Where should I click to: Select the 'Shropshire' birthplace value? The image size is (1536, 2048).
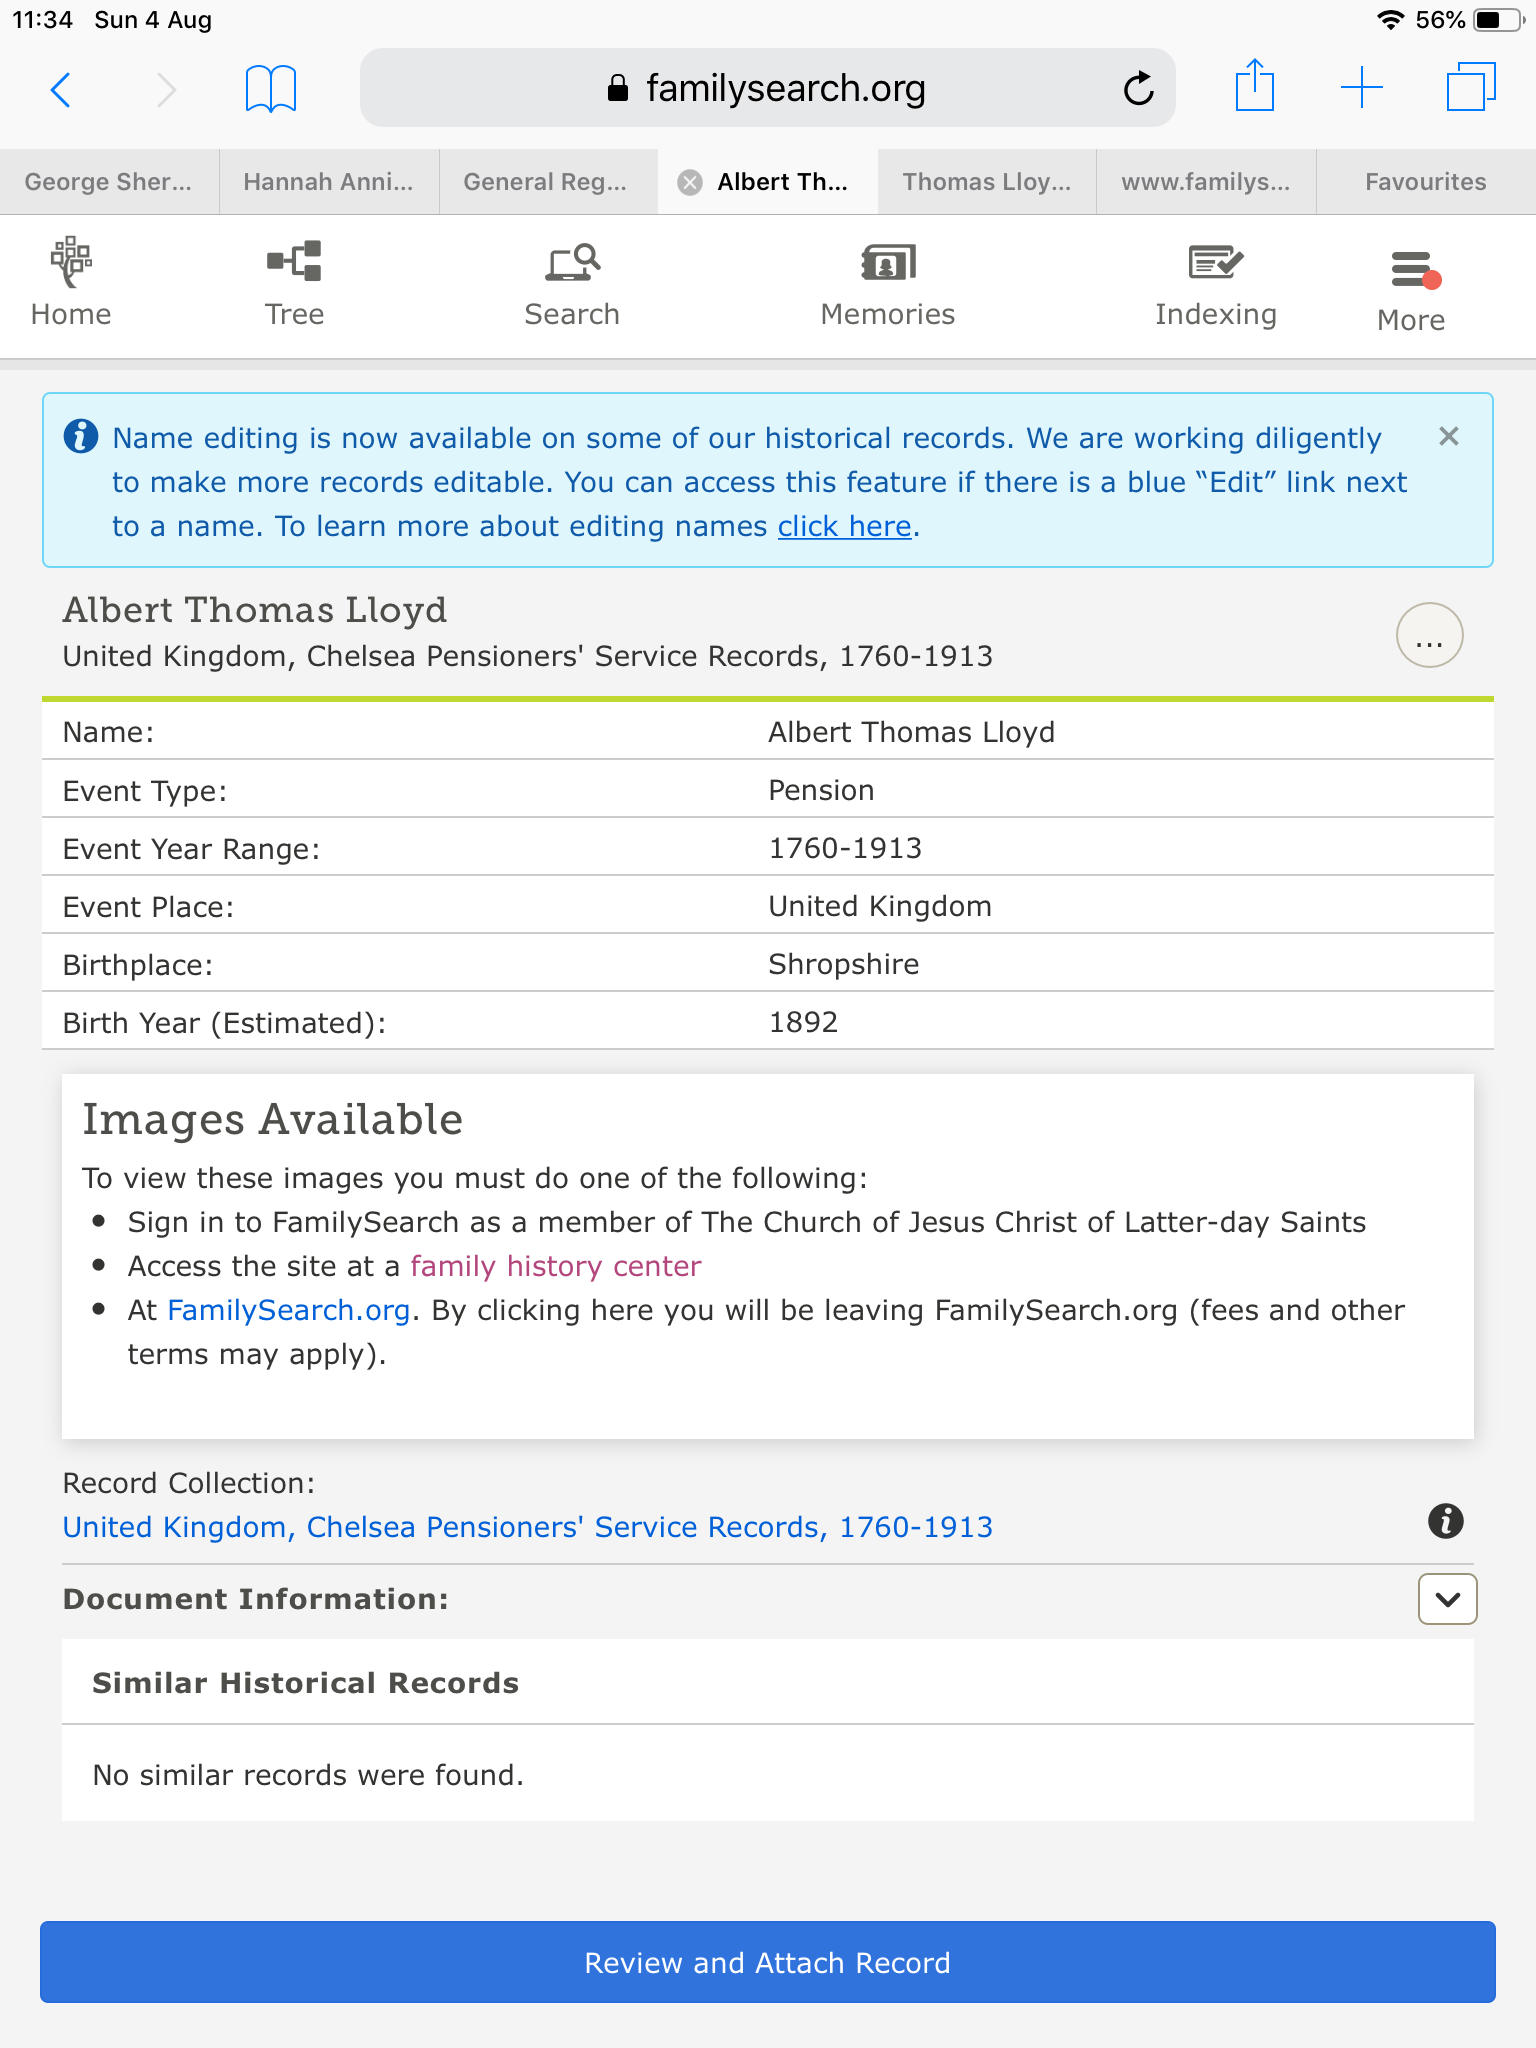coord(843,964)
